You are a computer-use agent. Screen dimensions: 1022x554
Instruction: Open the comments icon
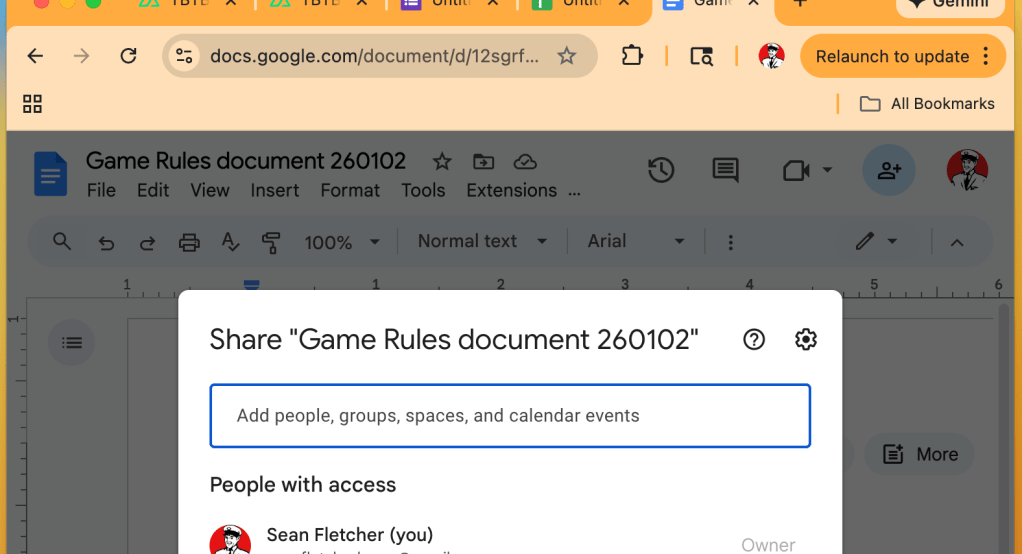pos(725,171)
